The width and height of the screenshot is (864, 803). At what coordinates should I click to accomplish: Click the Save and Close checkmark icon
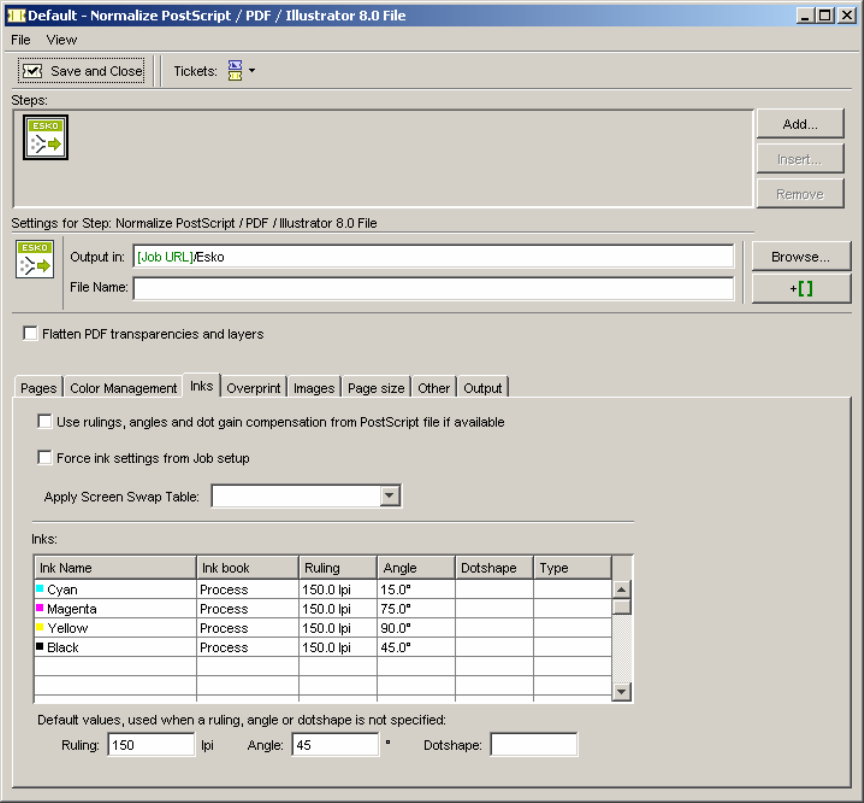click(x=33, y=71)
